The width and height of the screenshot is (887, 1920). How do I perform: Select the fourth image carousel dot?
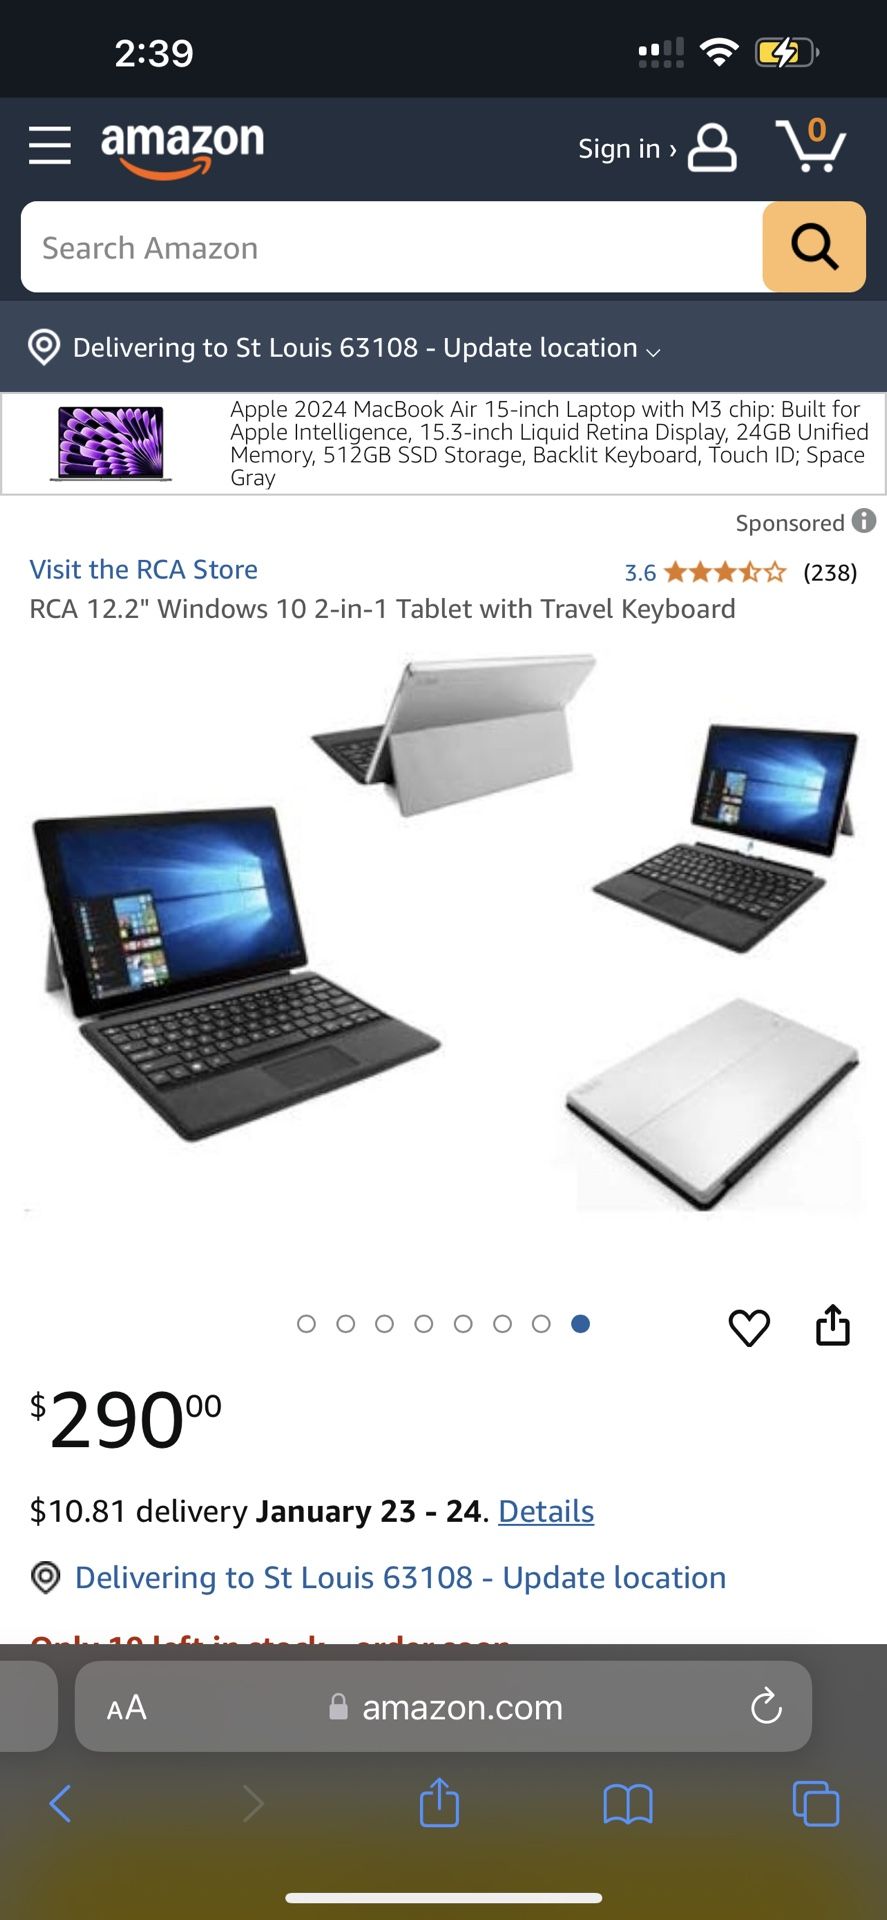[424, 1324]
